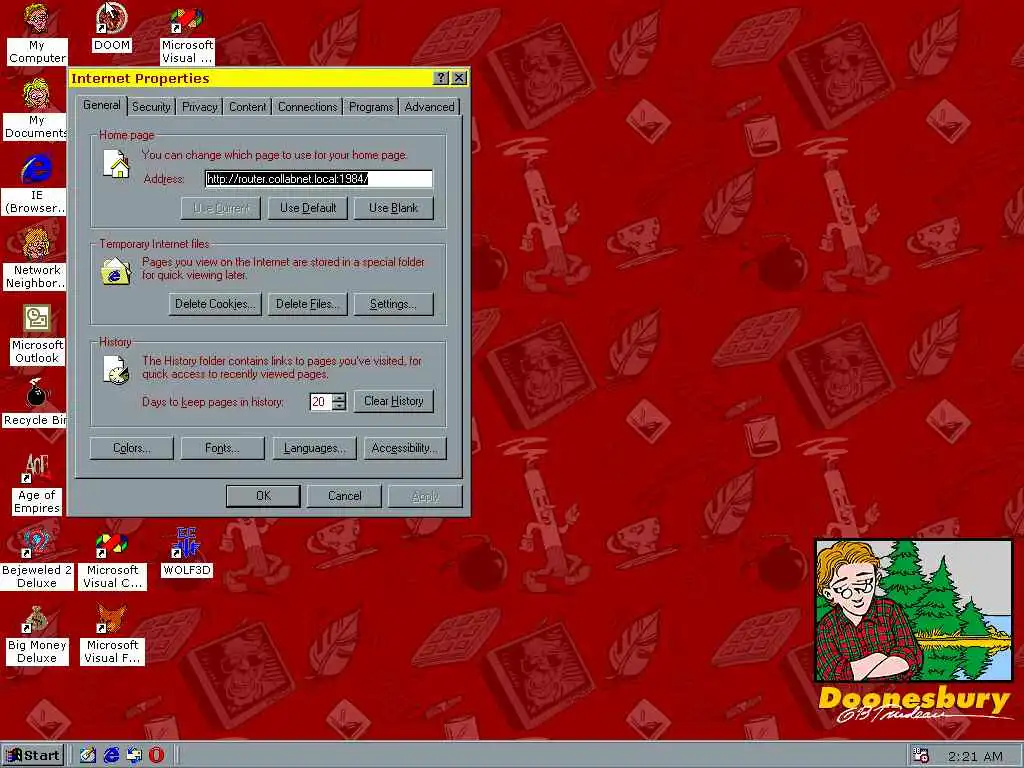Confirm with the OK button
The width and height of the screenshot is (1024, 768).
(263, 496)
